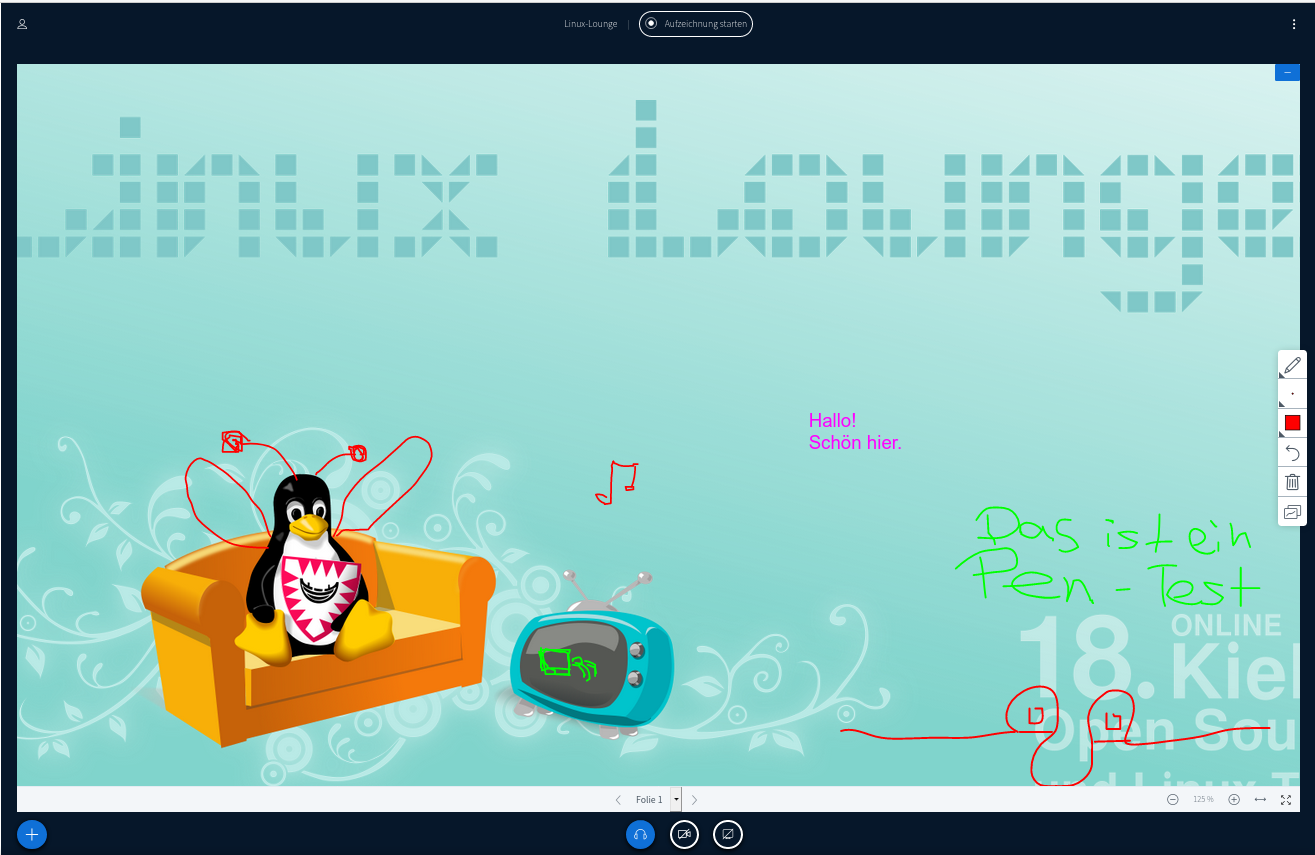Image resolution: width=1315 pixels, height=855 pixels.
Task: Open the line thickness selector
Action: [1292, 394]
